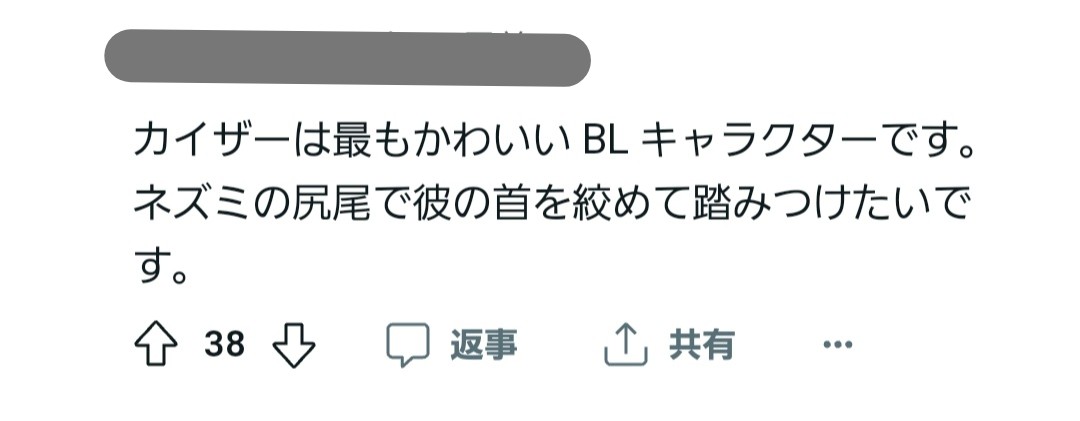Click the 返事 reply label
Image resolution: width=1080 pixels, height=421 pixels.
(x=484, y=344)
